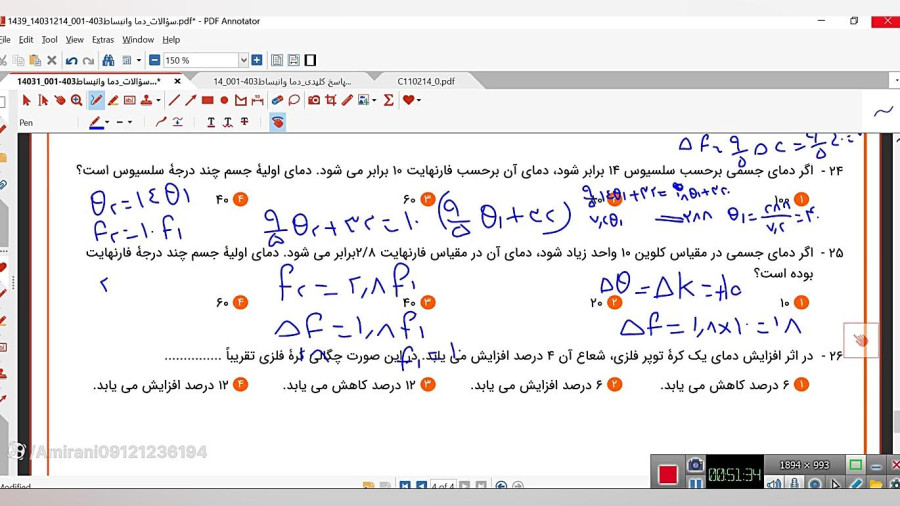Click the zoom out minus button
The image size is (900, 506).
pos(154,60)
